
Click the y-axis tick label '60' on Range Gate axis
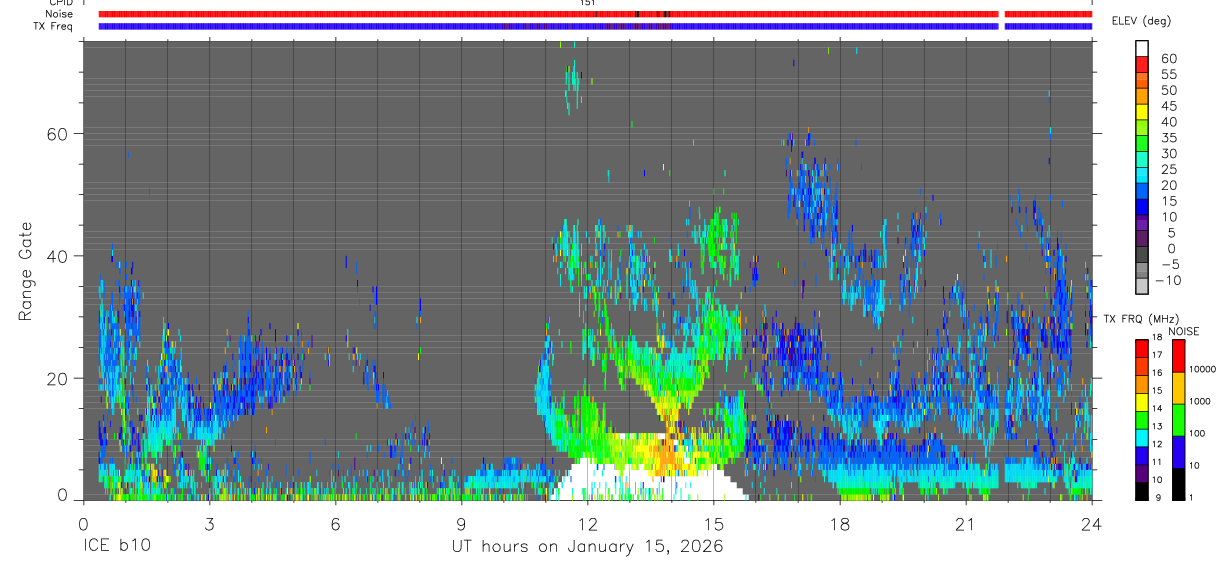(x=58, y=133)
